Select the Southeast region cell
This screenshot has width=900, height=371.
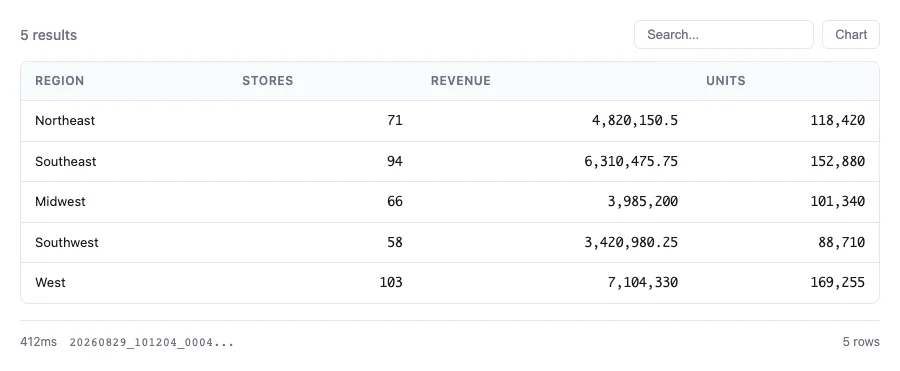point(65,161)
